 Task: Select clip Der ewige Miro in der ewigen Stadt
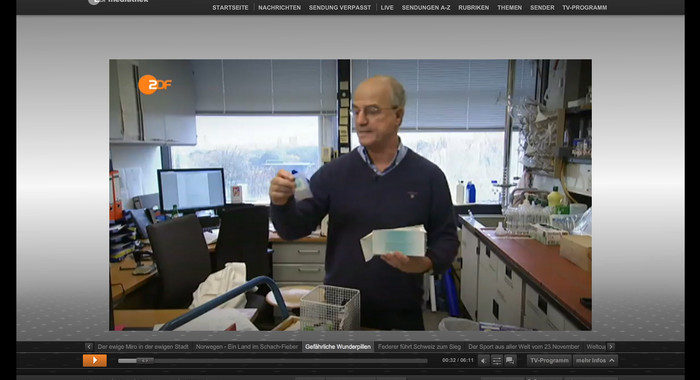click(x=143, y=347)
